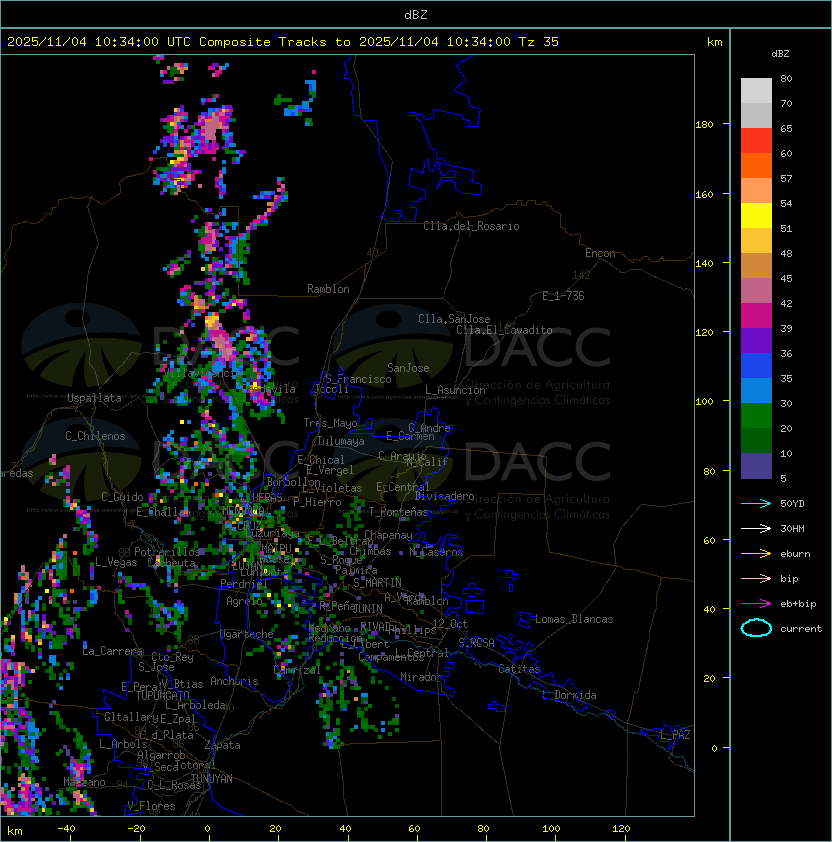Click the 'Ugarteche' map label
Image resolution: width=832 pixels, height=842 pixels.
(x=247, y=634)
